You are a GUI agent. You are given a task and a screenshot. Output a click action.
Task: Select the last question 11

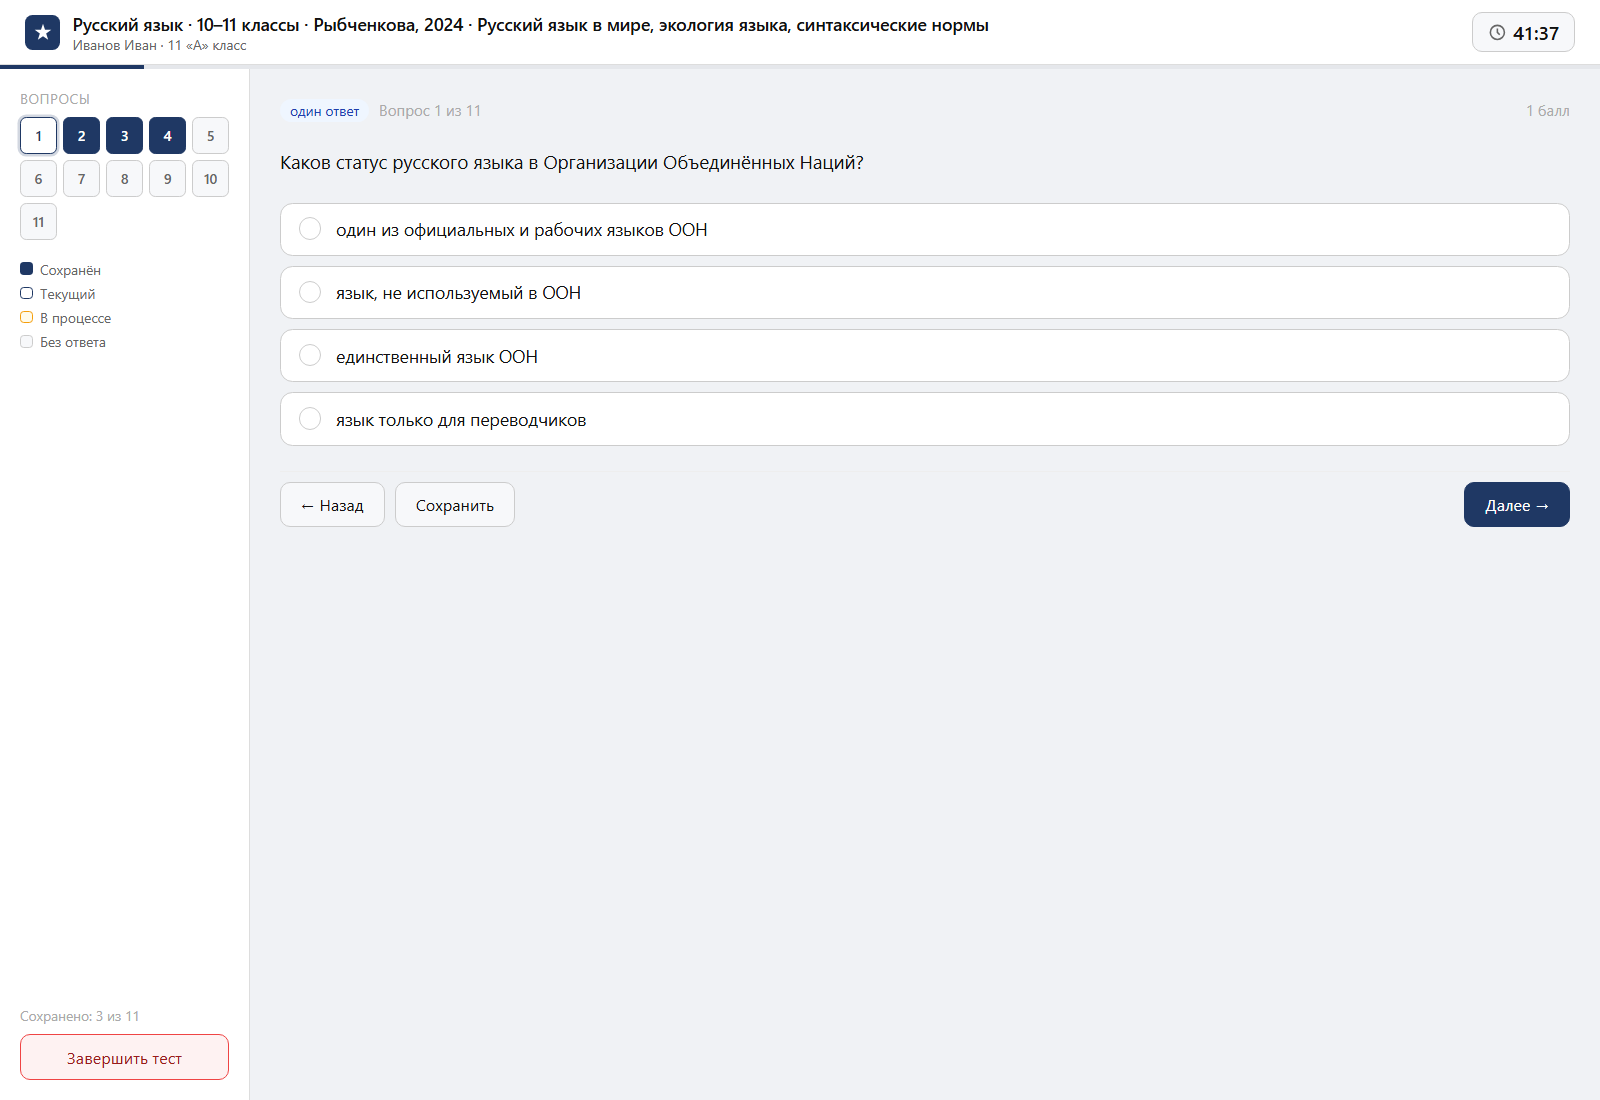coord(38,222)
